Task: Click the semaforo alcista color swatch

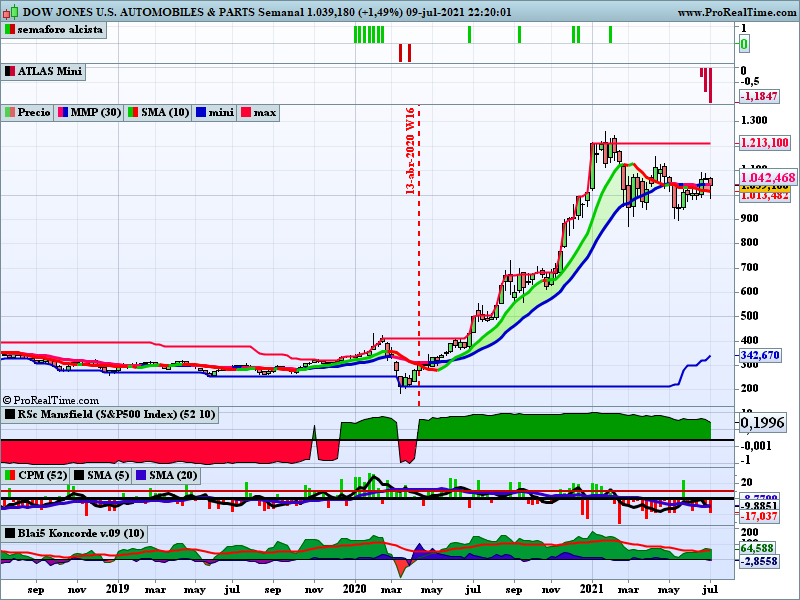Action: coord(10,30)
